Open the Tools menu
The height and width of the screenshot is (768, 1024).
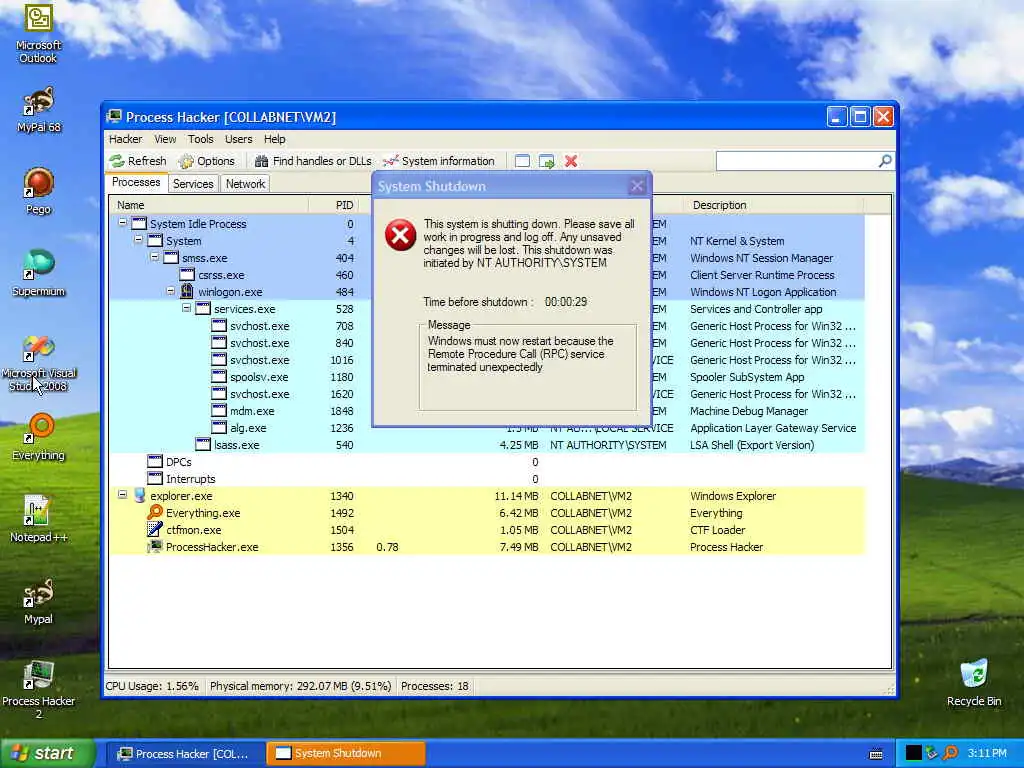click(200, 139)
